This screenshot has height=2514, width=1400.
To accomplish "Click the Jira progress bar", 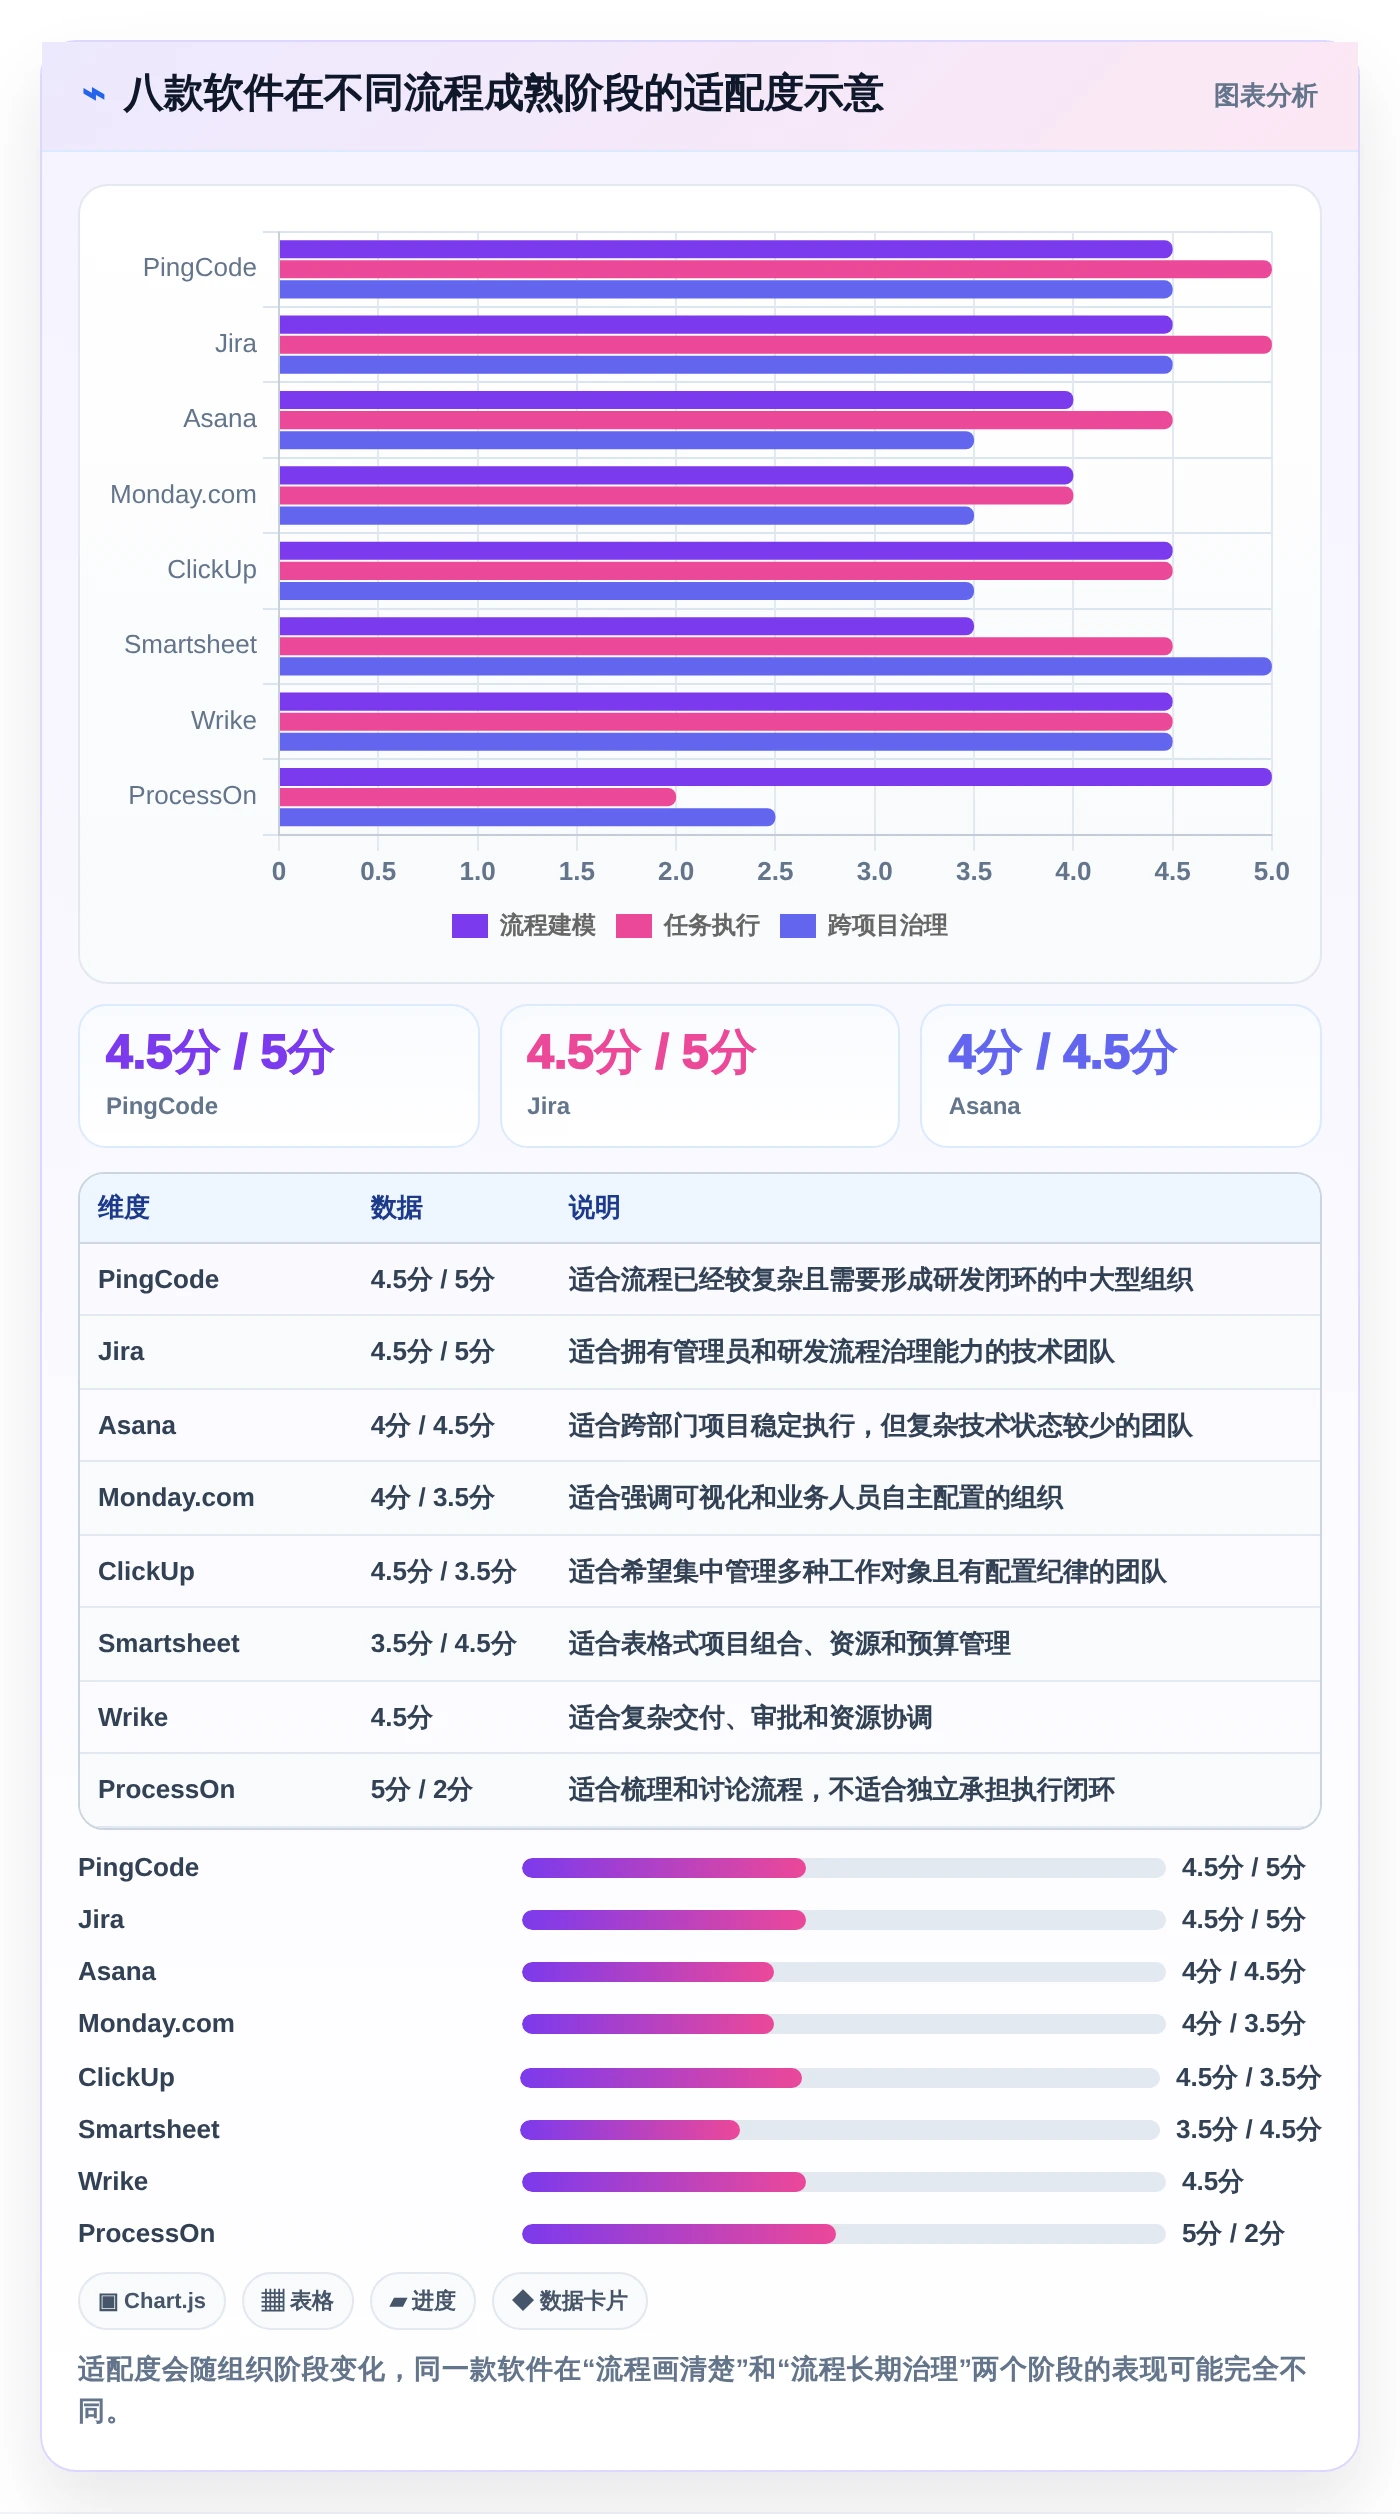I will pos(844,1920).
